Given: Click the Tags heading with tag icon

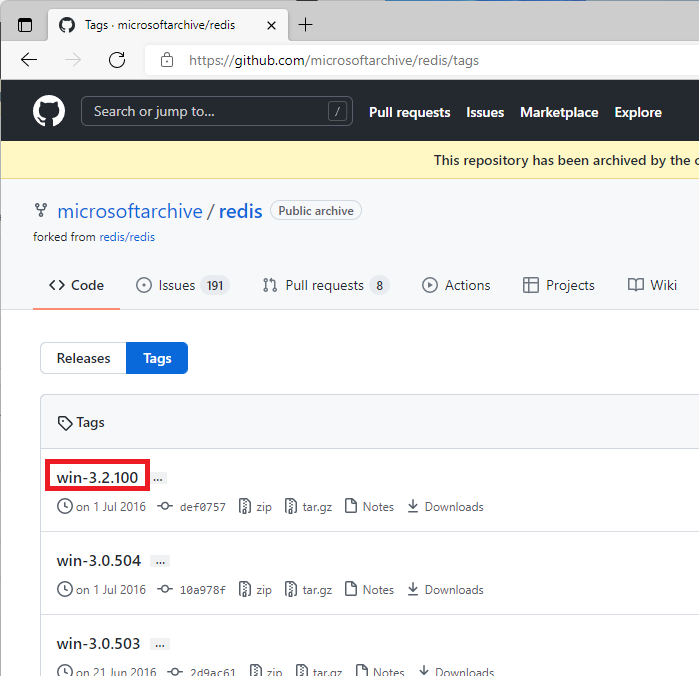Looking at the screenshot, I should [81, 422].
